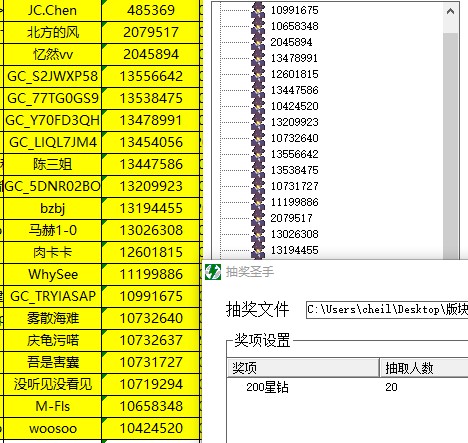Select the 200星钻 prize row
Screen dimensions: 468x443
click(348, 387)
